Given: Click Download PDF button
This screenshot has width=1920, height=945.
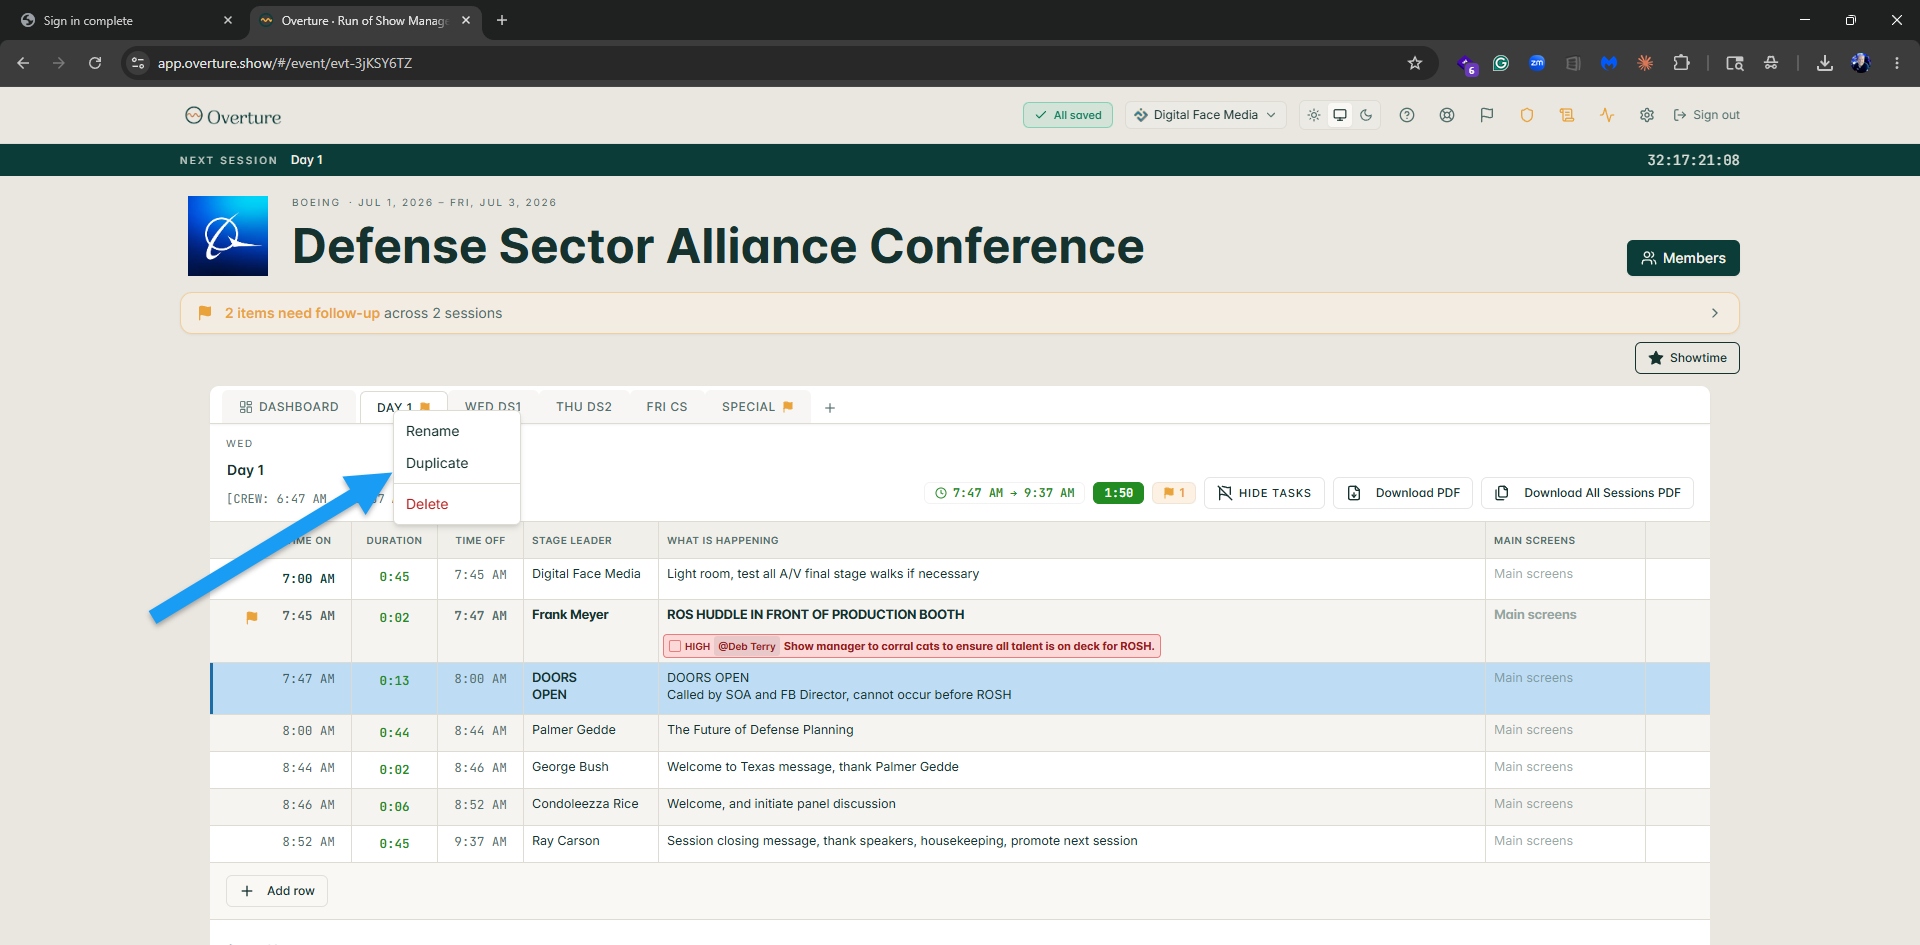Looking at the screenshot, I should coord(1403,493).
